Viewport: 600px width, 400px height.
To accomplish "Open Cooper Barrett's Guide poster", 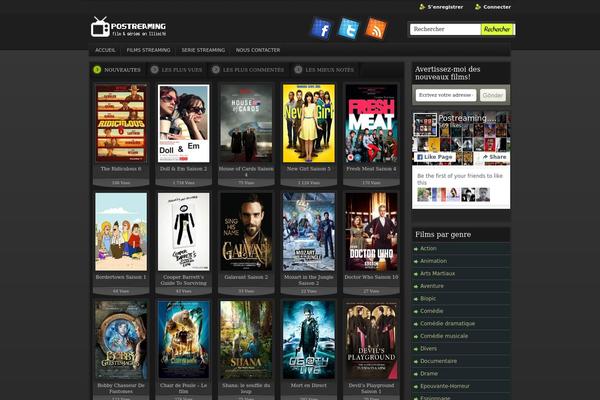I will [x=184, y=232].
